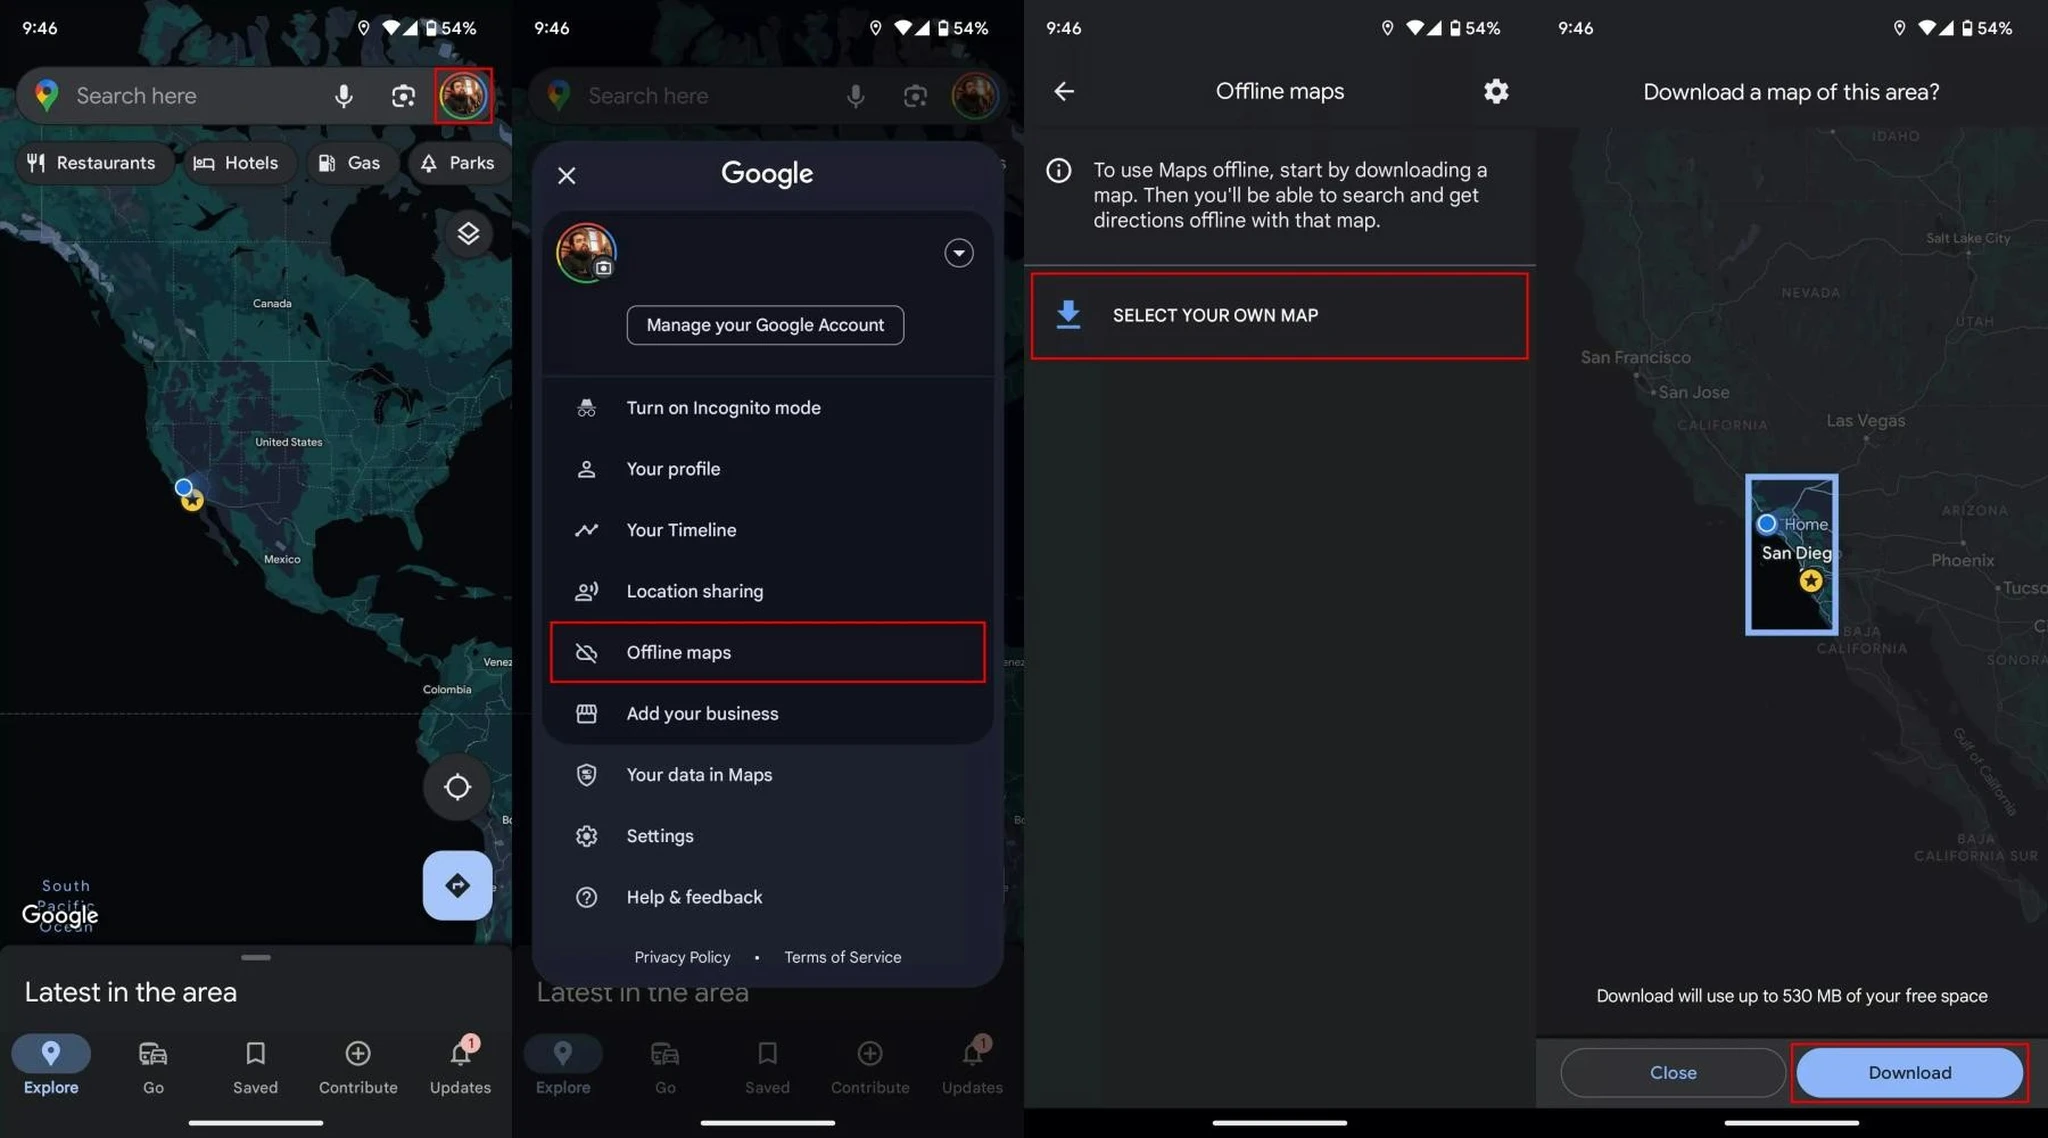Click the Close button on download dialog
Screen dimensions: 2048x1138
pos(1674,1072)
